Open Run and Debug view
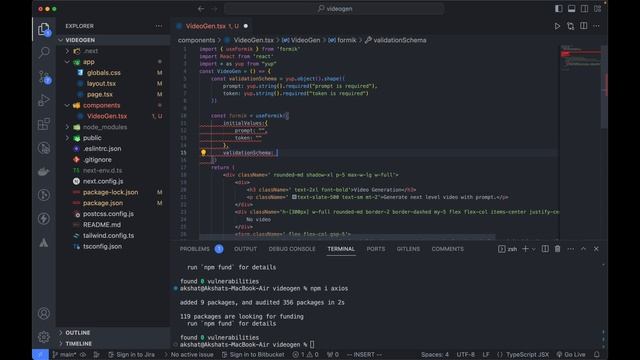Viewport: 640px width, 360px height. (x=44, y=100)
